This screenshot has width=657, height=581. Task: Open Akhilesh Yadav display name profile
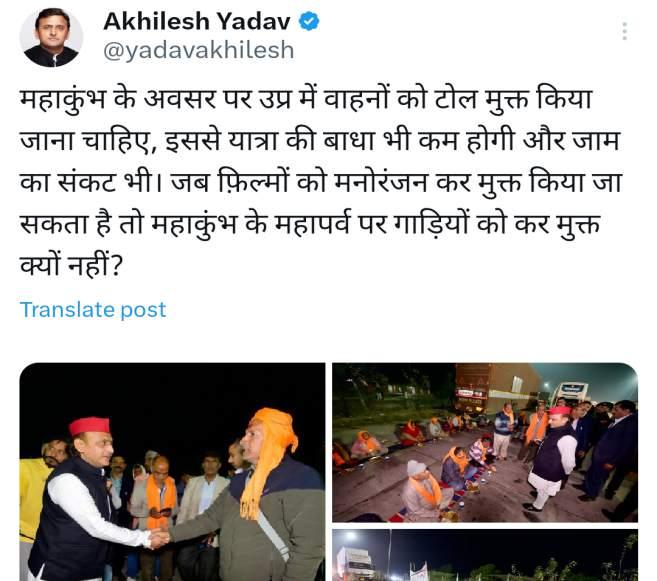(x=197, y=21)
